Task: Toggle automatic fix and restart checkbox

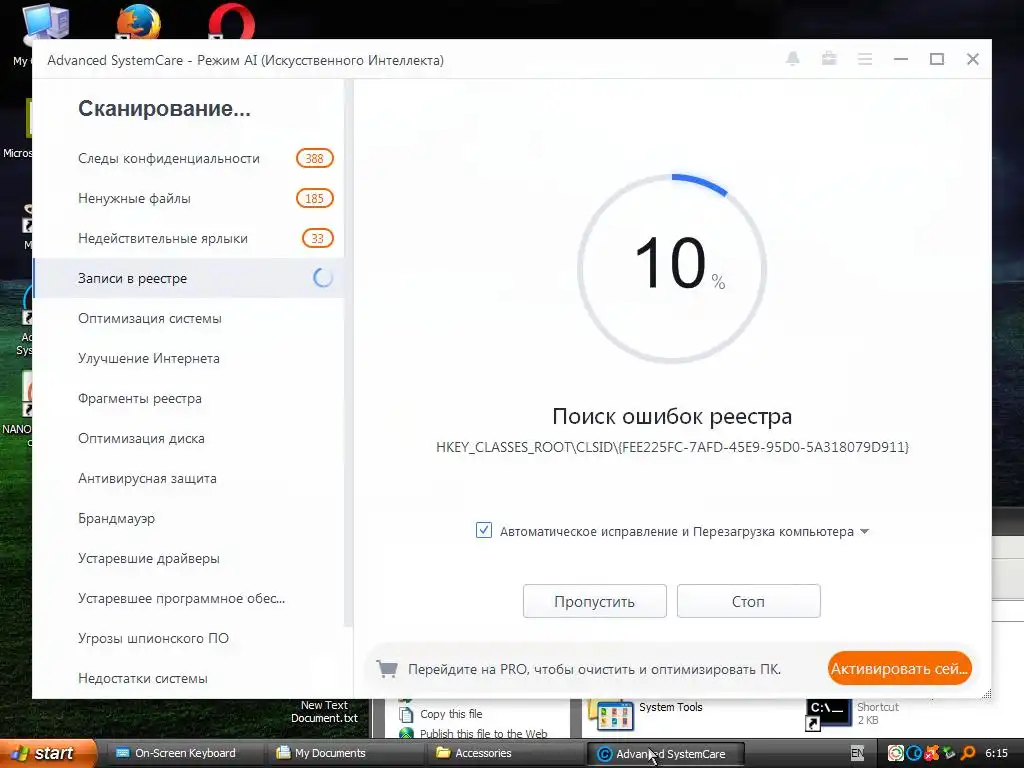Action: [484, 530]
